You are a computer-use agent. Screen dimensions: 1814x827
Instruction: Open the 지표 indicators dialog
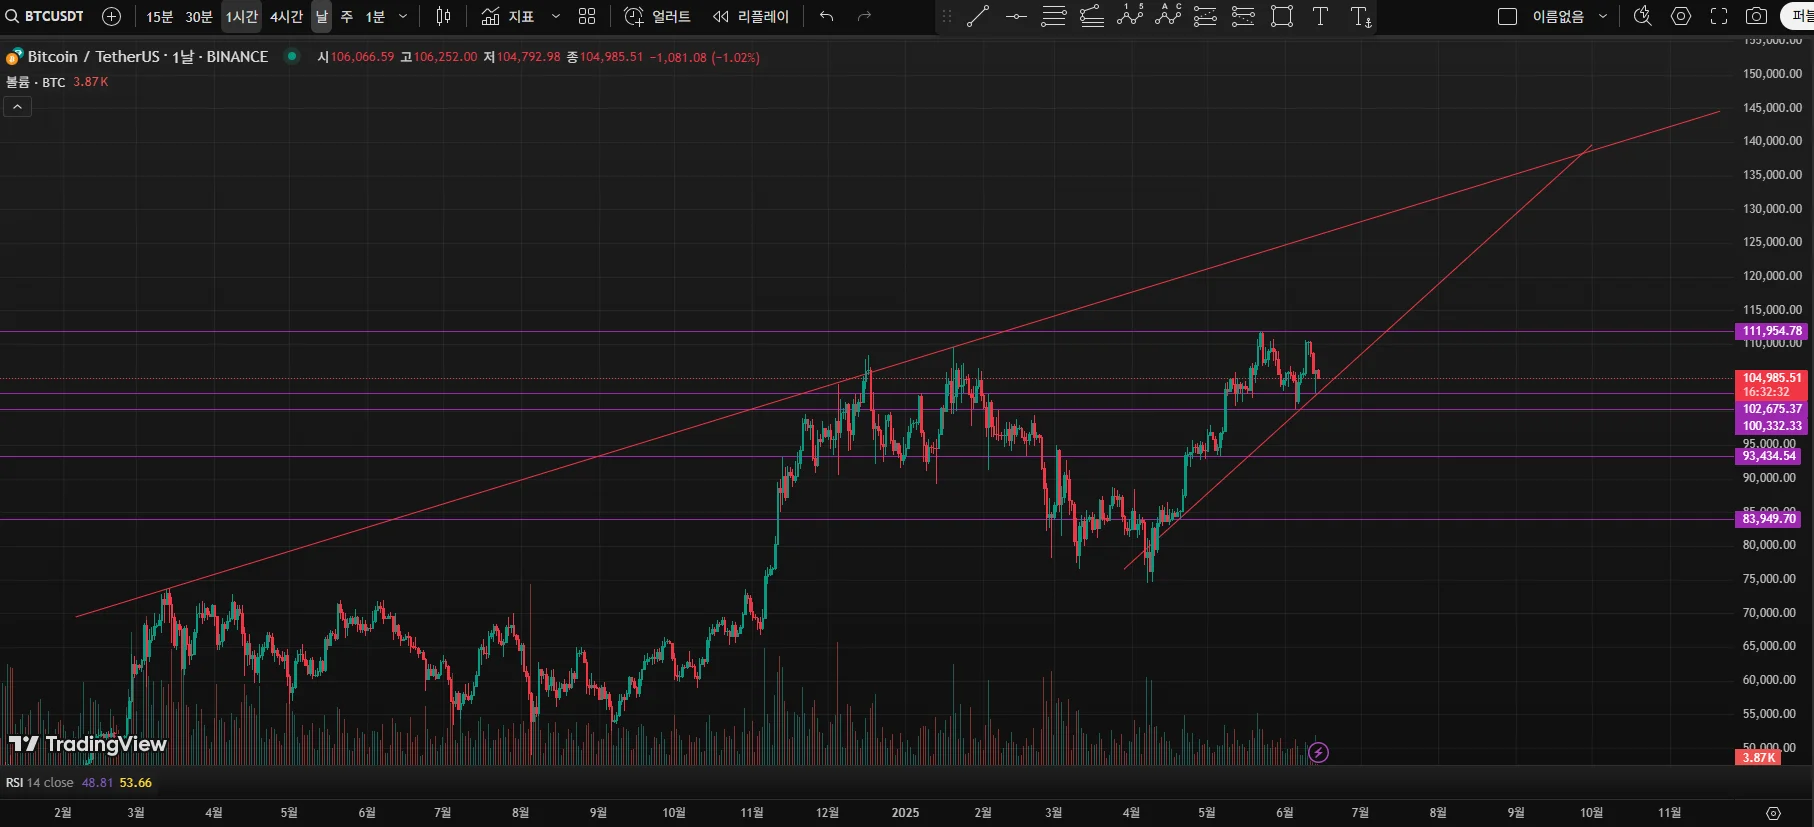coord(508,16)
